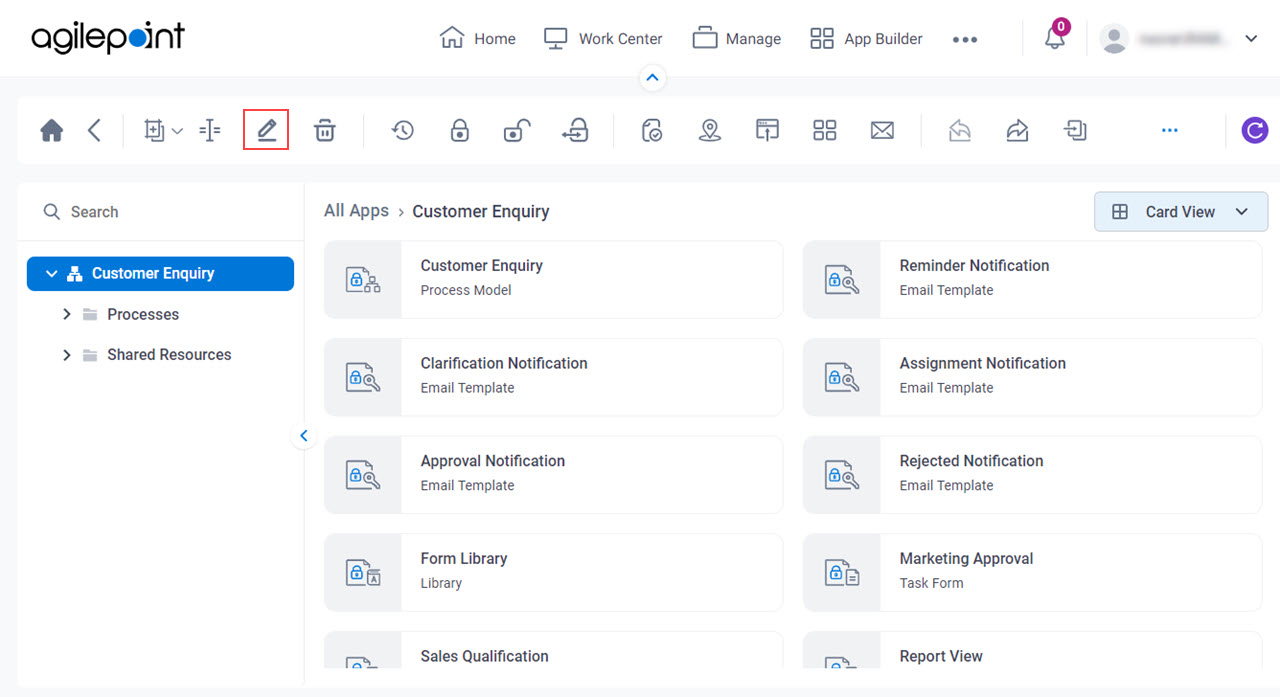Select Customer Enquiry tree item
The height and width of the screenshot is (697, 1280).
160,273
